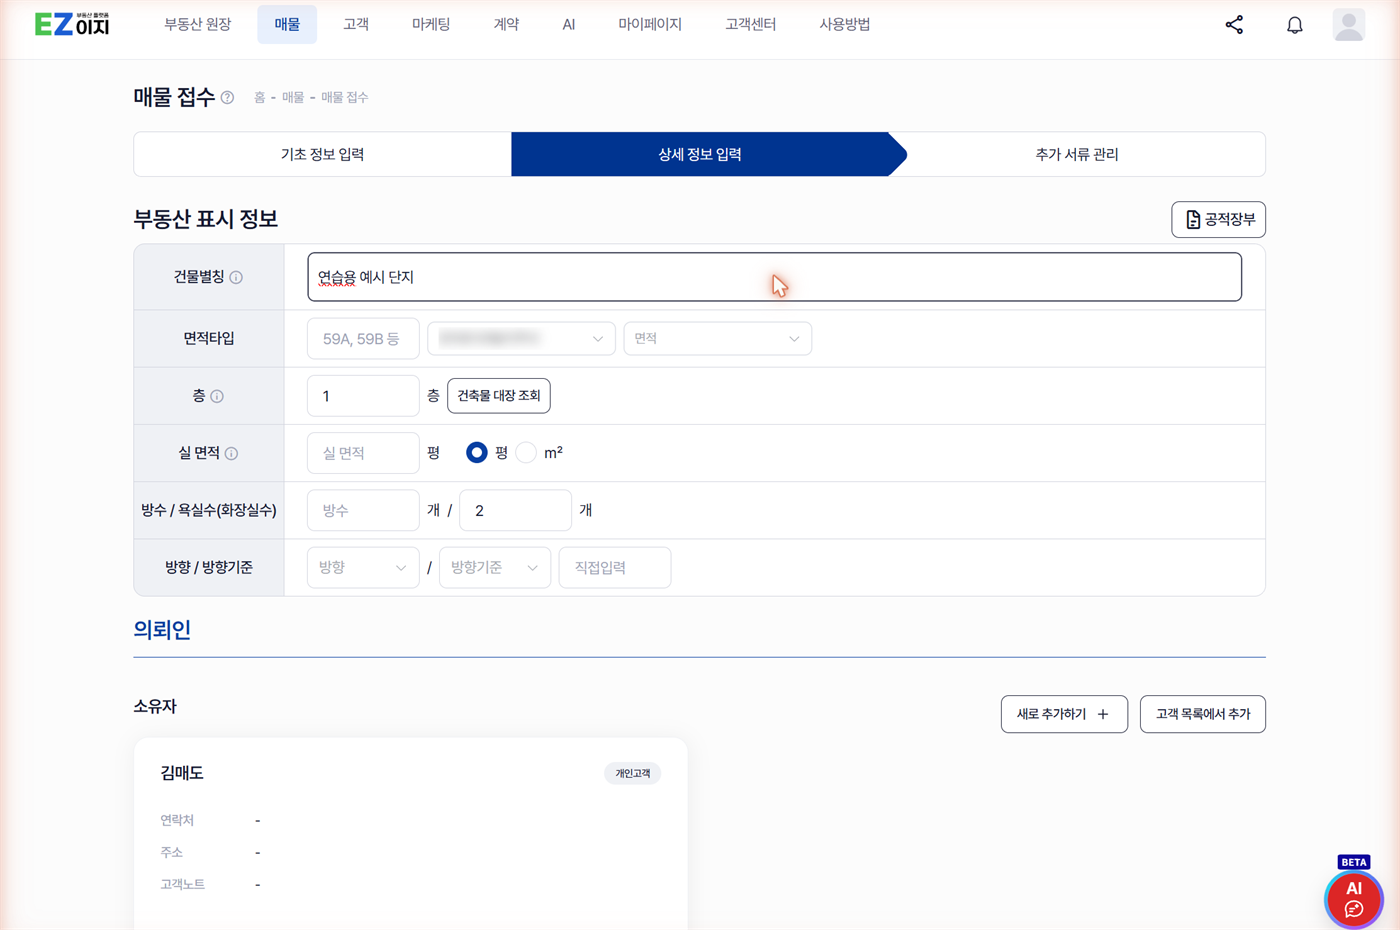Click help icon next to 매물 접수 title

tap(227, 98)
